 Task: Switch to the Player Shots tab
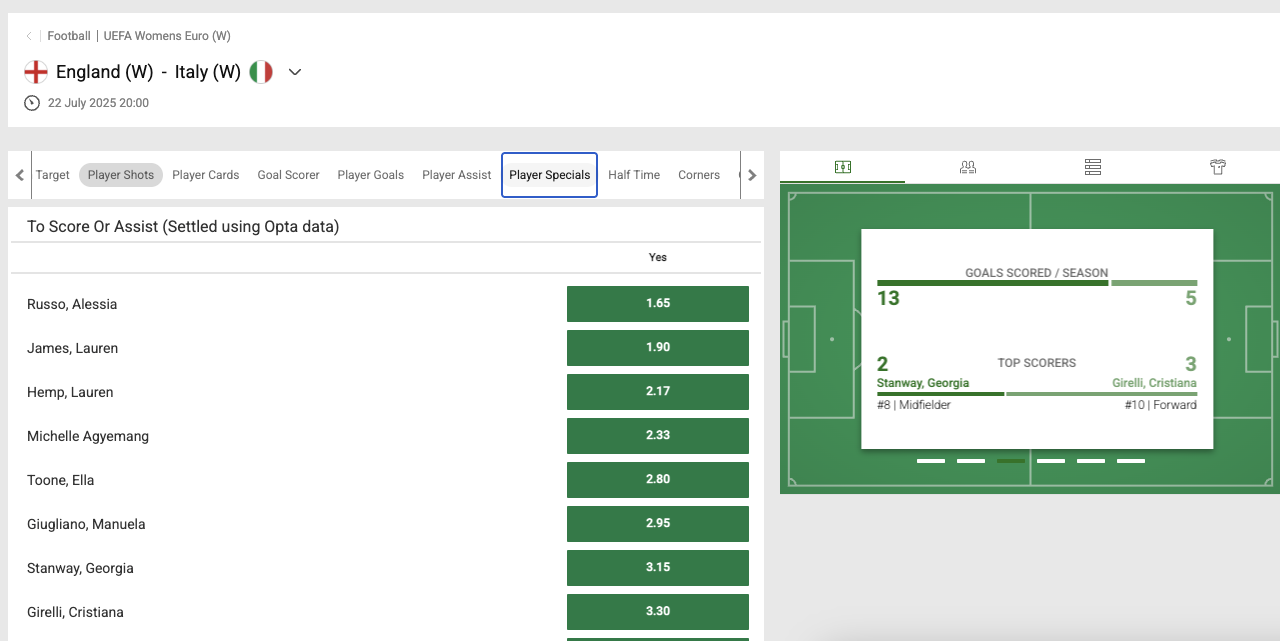pyautogui.click(x=121, y=175)
